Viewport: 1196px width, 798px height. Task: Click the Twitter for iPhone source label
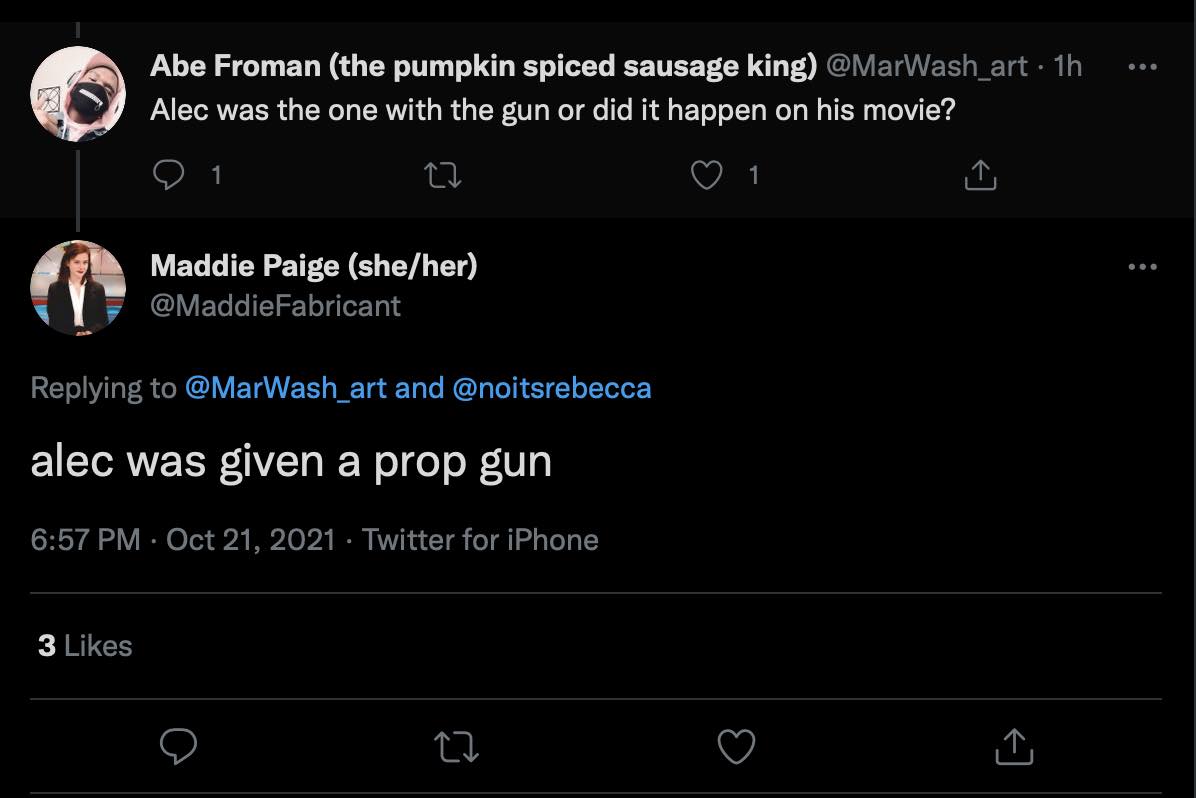click(480, 540)
